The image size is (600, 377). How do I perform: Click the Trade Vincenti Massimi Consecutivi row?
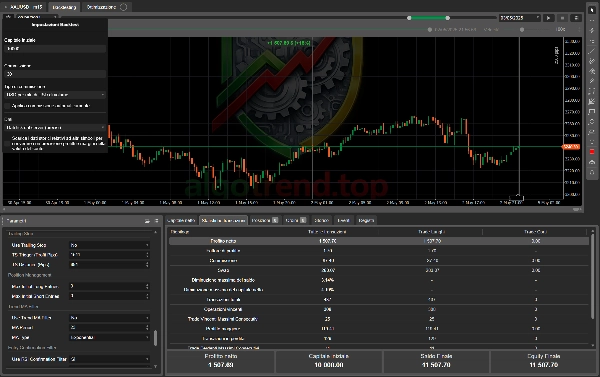tap(379, 319)
